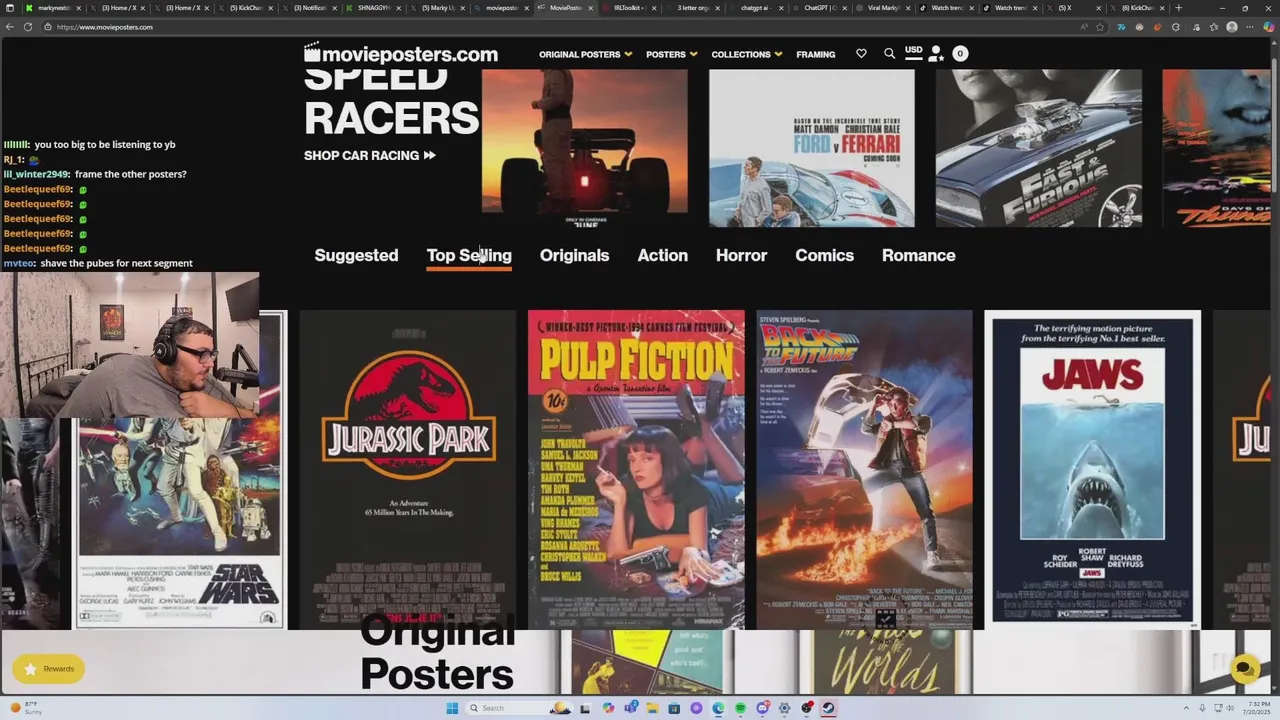
Task: Focus the address bar showing movieposters.com URL
Action: coord(560,27)
